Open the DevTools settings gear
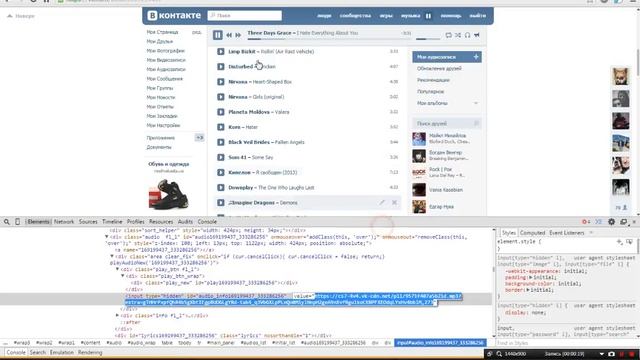This screenshot has width=640, height=360. click(611, 222)
